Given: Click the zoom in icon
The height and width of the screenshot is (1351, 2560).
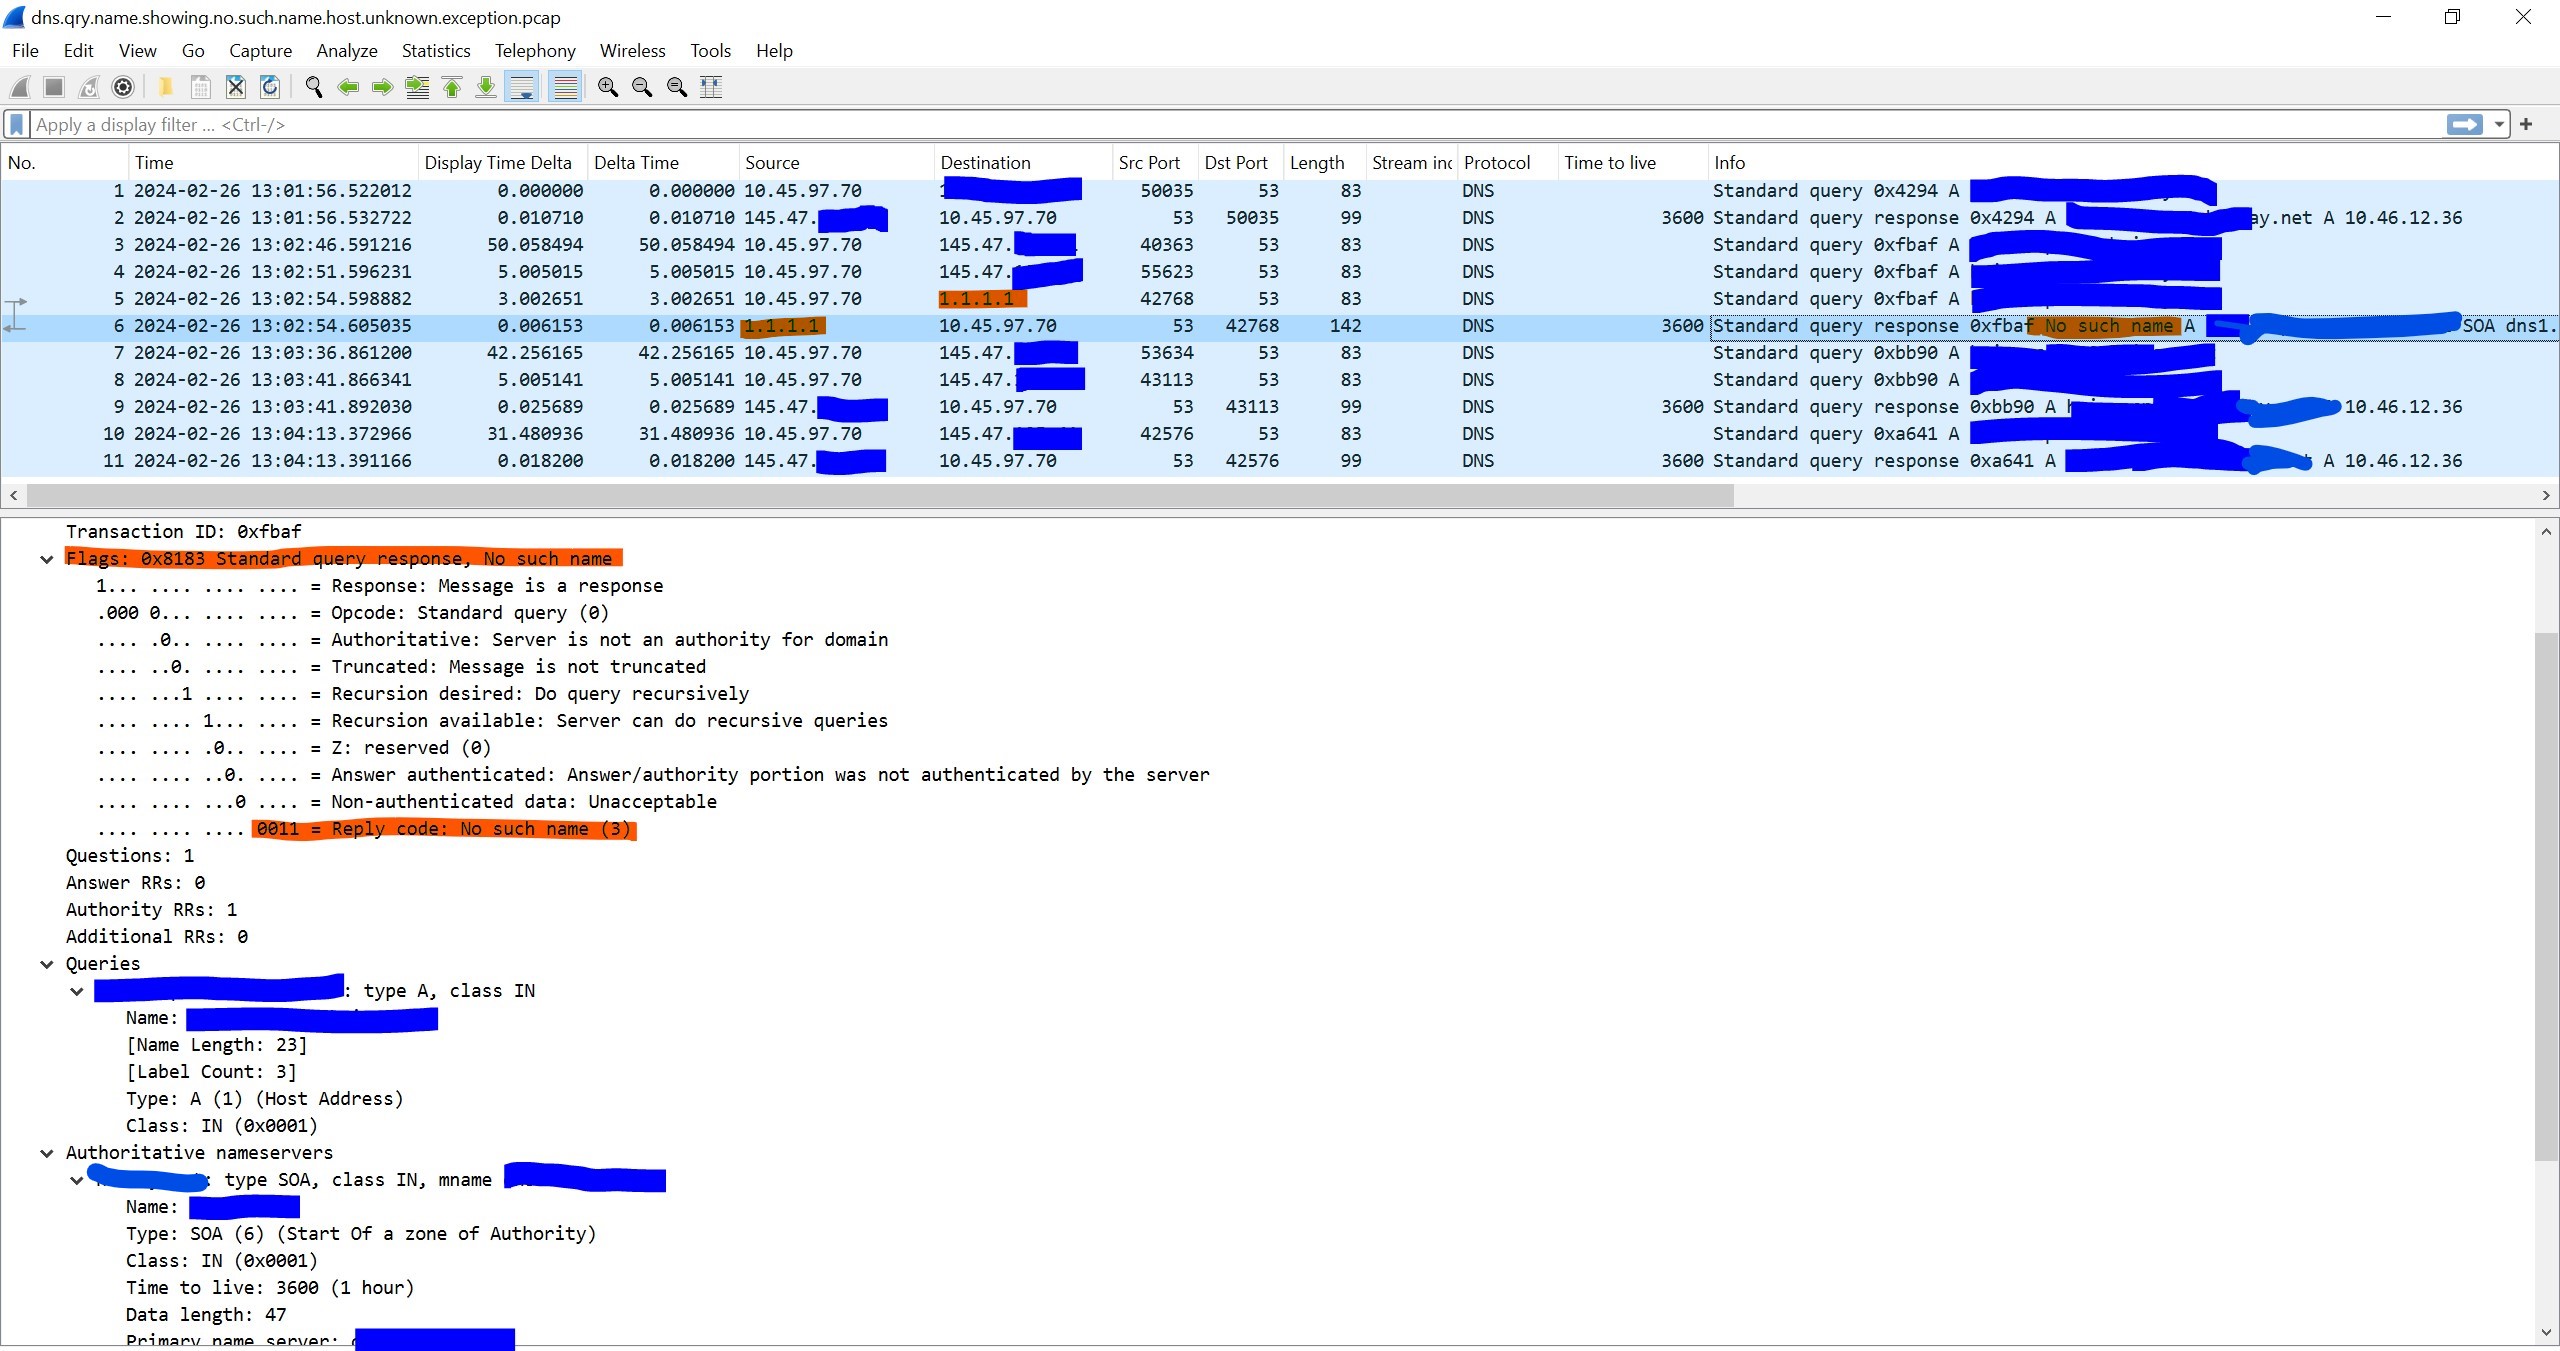Looking at the screenshot, I should [x=607, y=87].
